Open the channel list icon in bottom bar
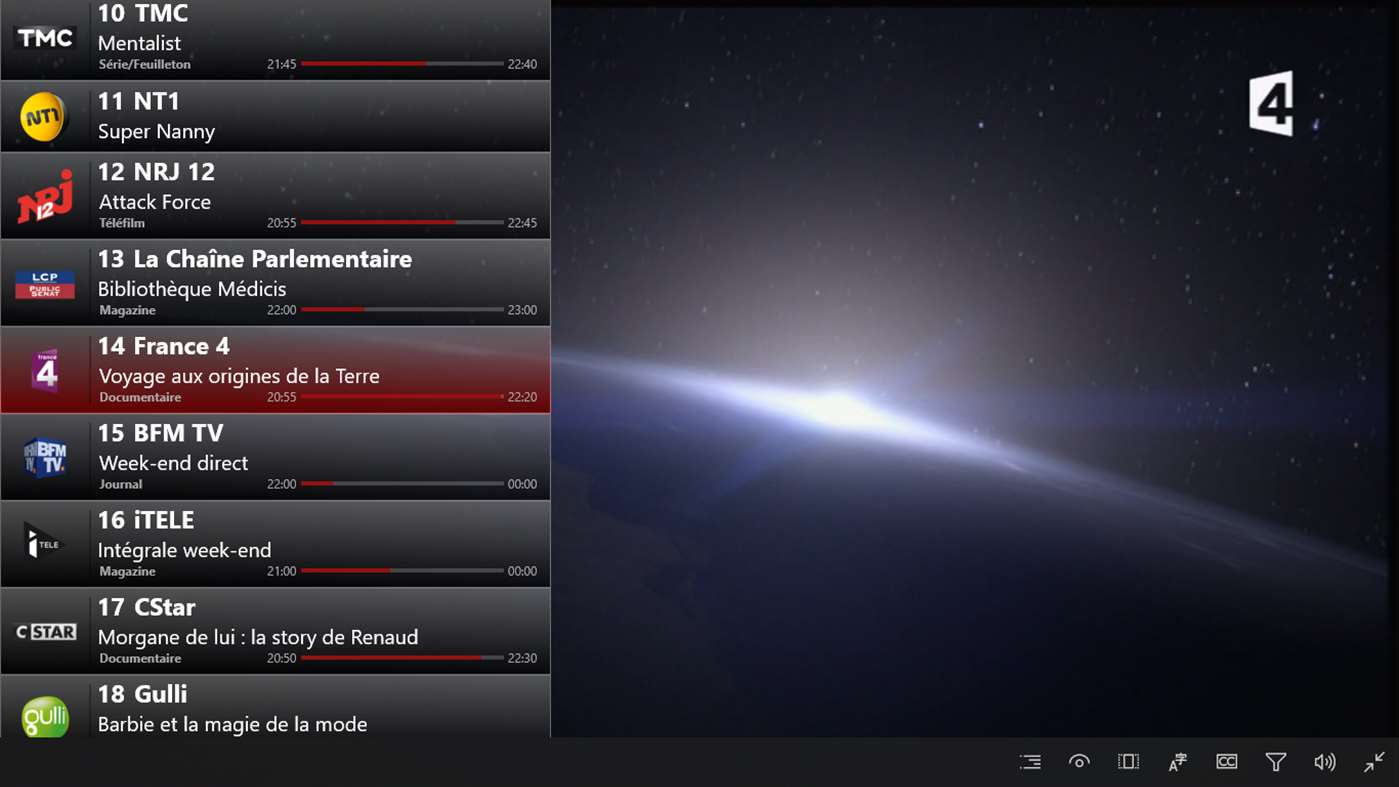The width and height of the screenshot is (1399, 787). coord(1030,762)
